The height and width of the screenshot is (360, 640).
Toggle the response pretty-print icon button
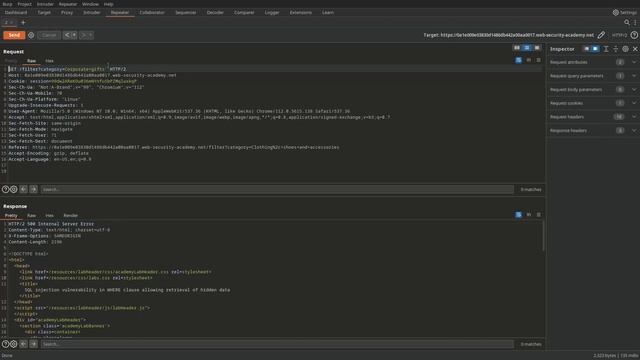click(518, 215)
